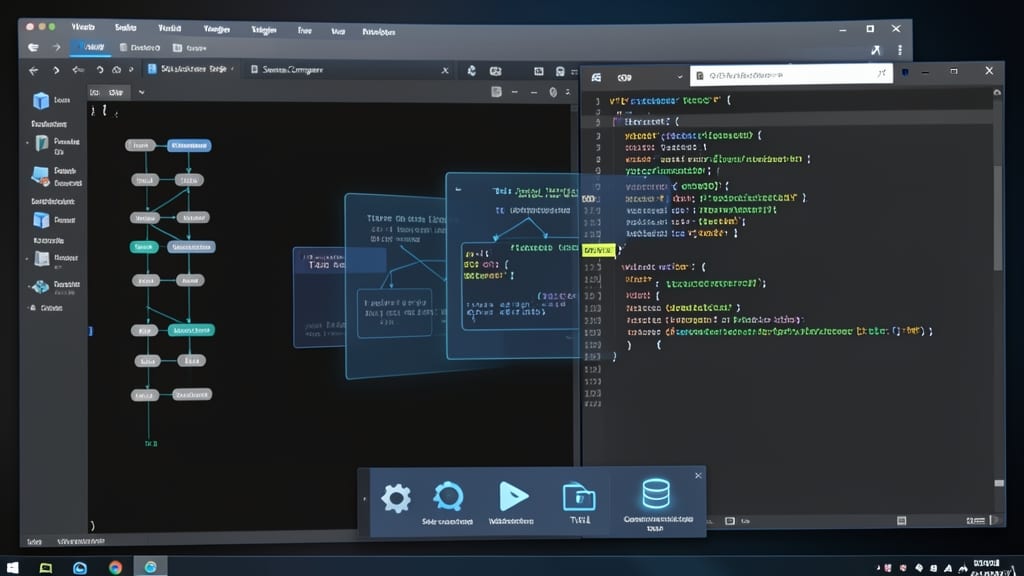Viewport: 1024px width, 576px height.
Task: Open the last menu in the menu bar
Action: coord(378,31)
